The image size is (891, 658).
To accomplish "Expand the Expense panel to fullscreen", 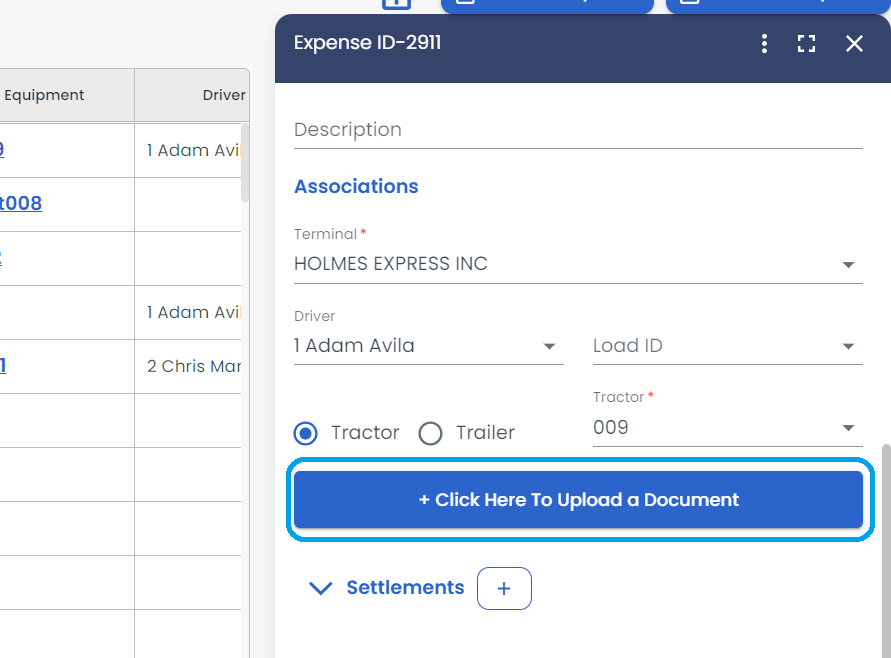I will [806, 44].
